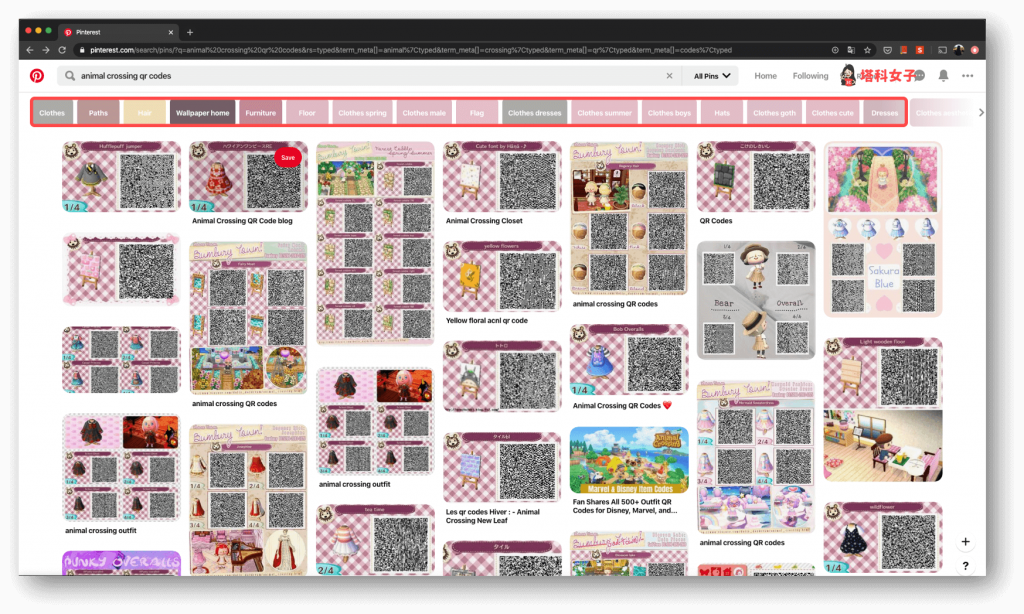The image size is (1024, 614).
Task: Expand the All Pins filter dropdown
Action: point(712,76)
